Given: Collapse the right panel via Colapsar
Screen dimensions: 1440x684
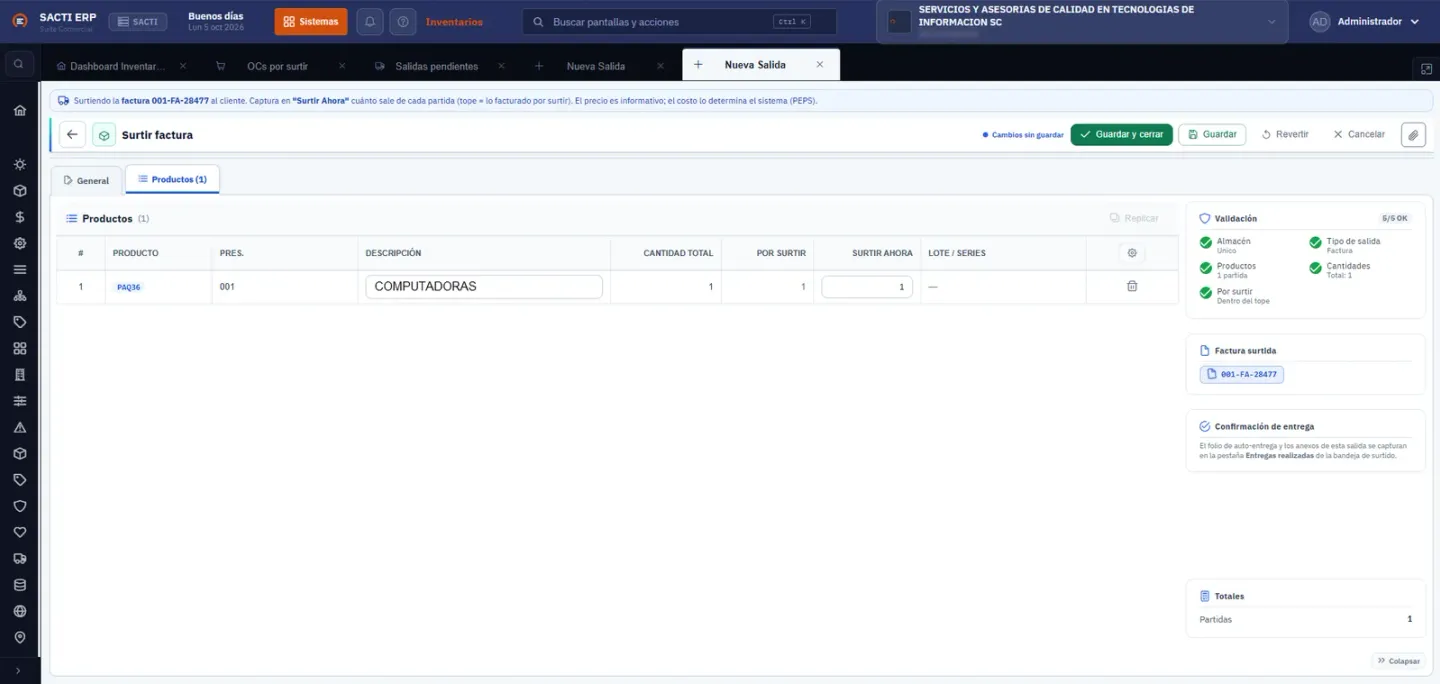Looking at the screenshot, I should (x=1399, y=661).
